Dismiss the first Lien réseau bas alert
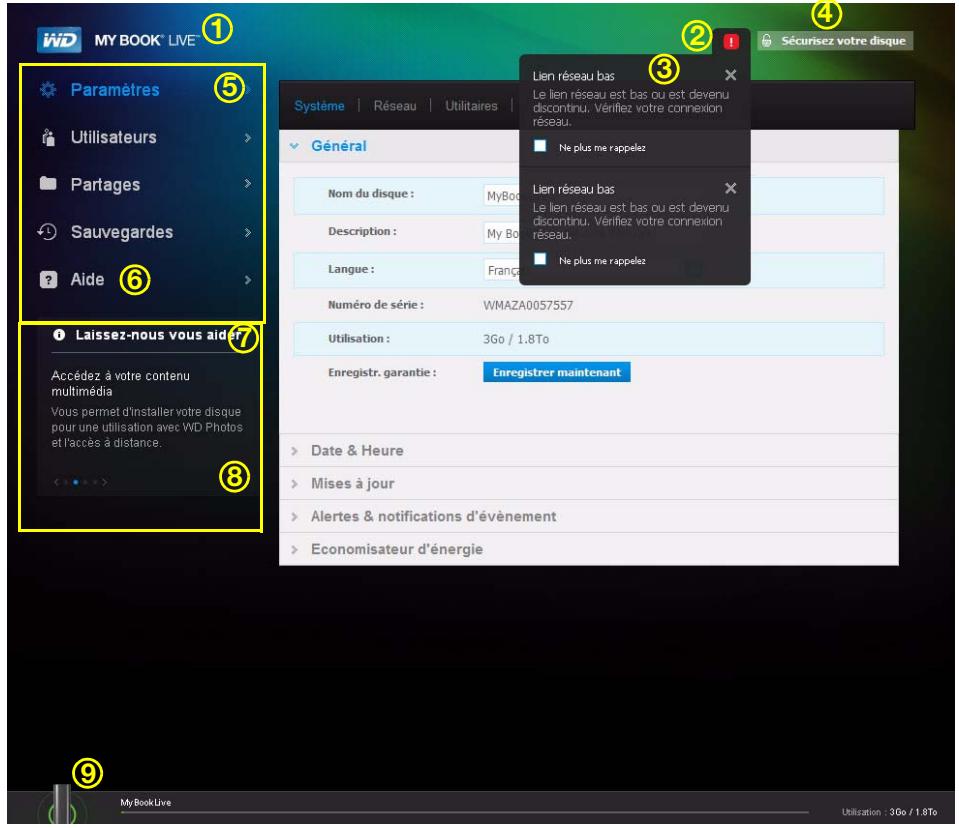The image size is (959, 828). (x=730, y=75)
